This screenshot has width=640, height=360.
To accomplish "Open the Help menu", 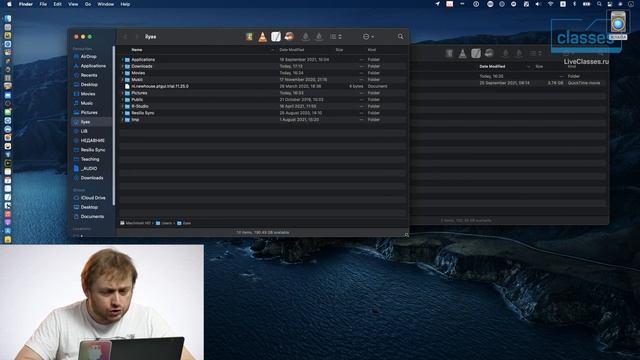I will coord(125,4).
